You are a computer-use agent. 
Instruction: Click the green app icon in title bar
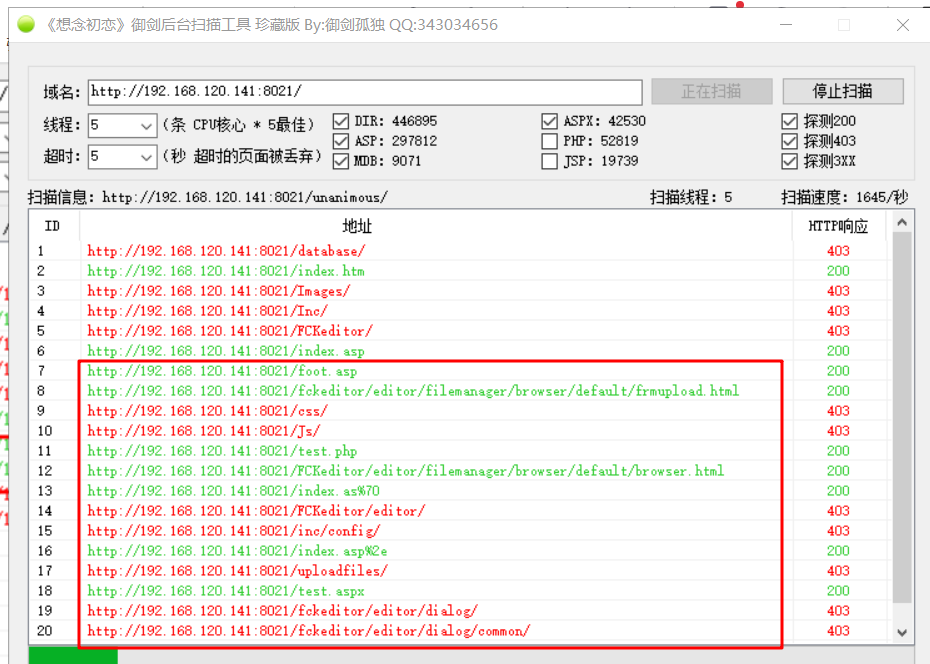pyautogui.click(x=26, y=24)
